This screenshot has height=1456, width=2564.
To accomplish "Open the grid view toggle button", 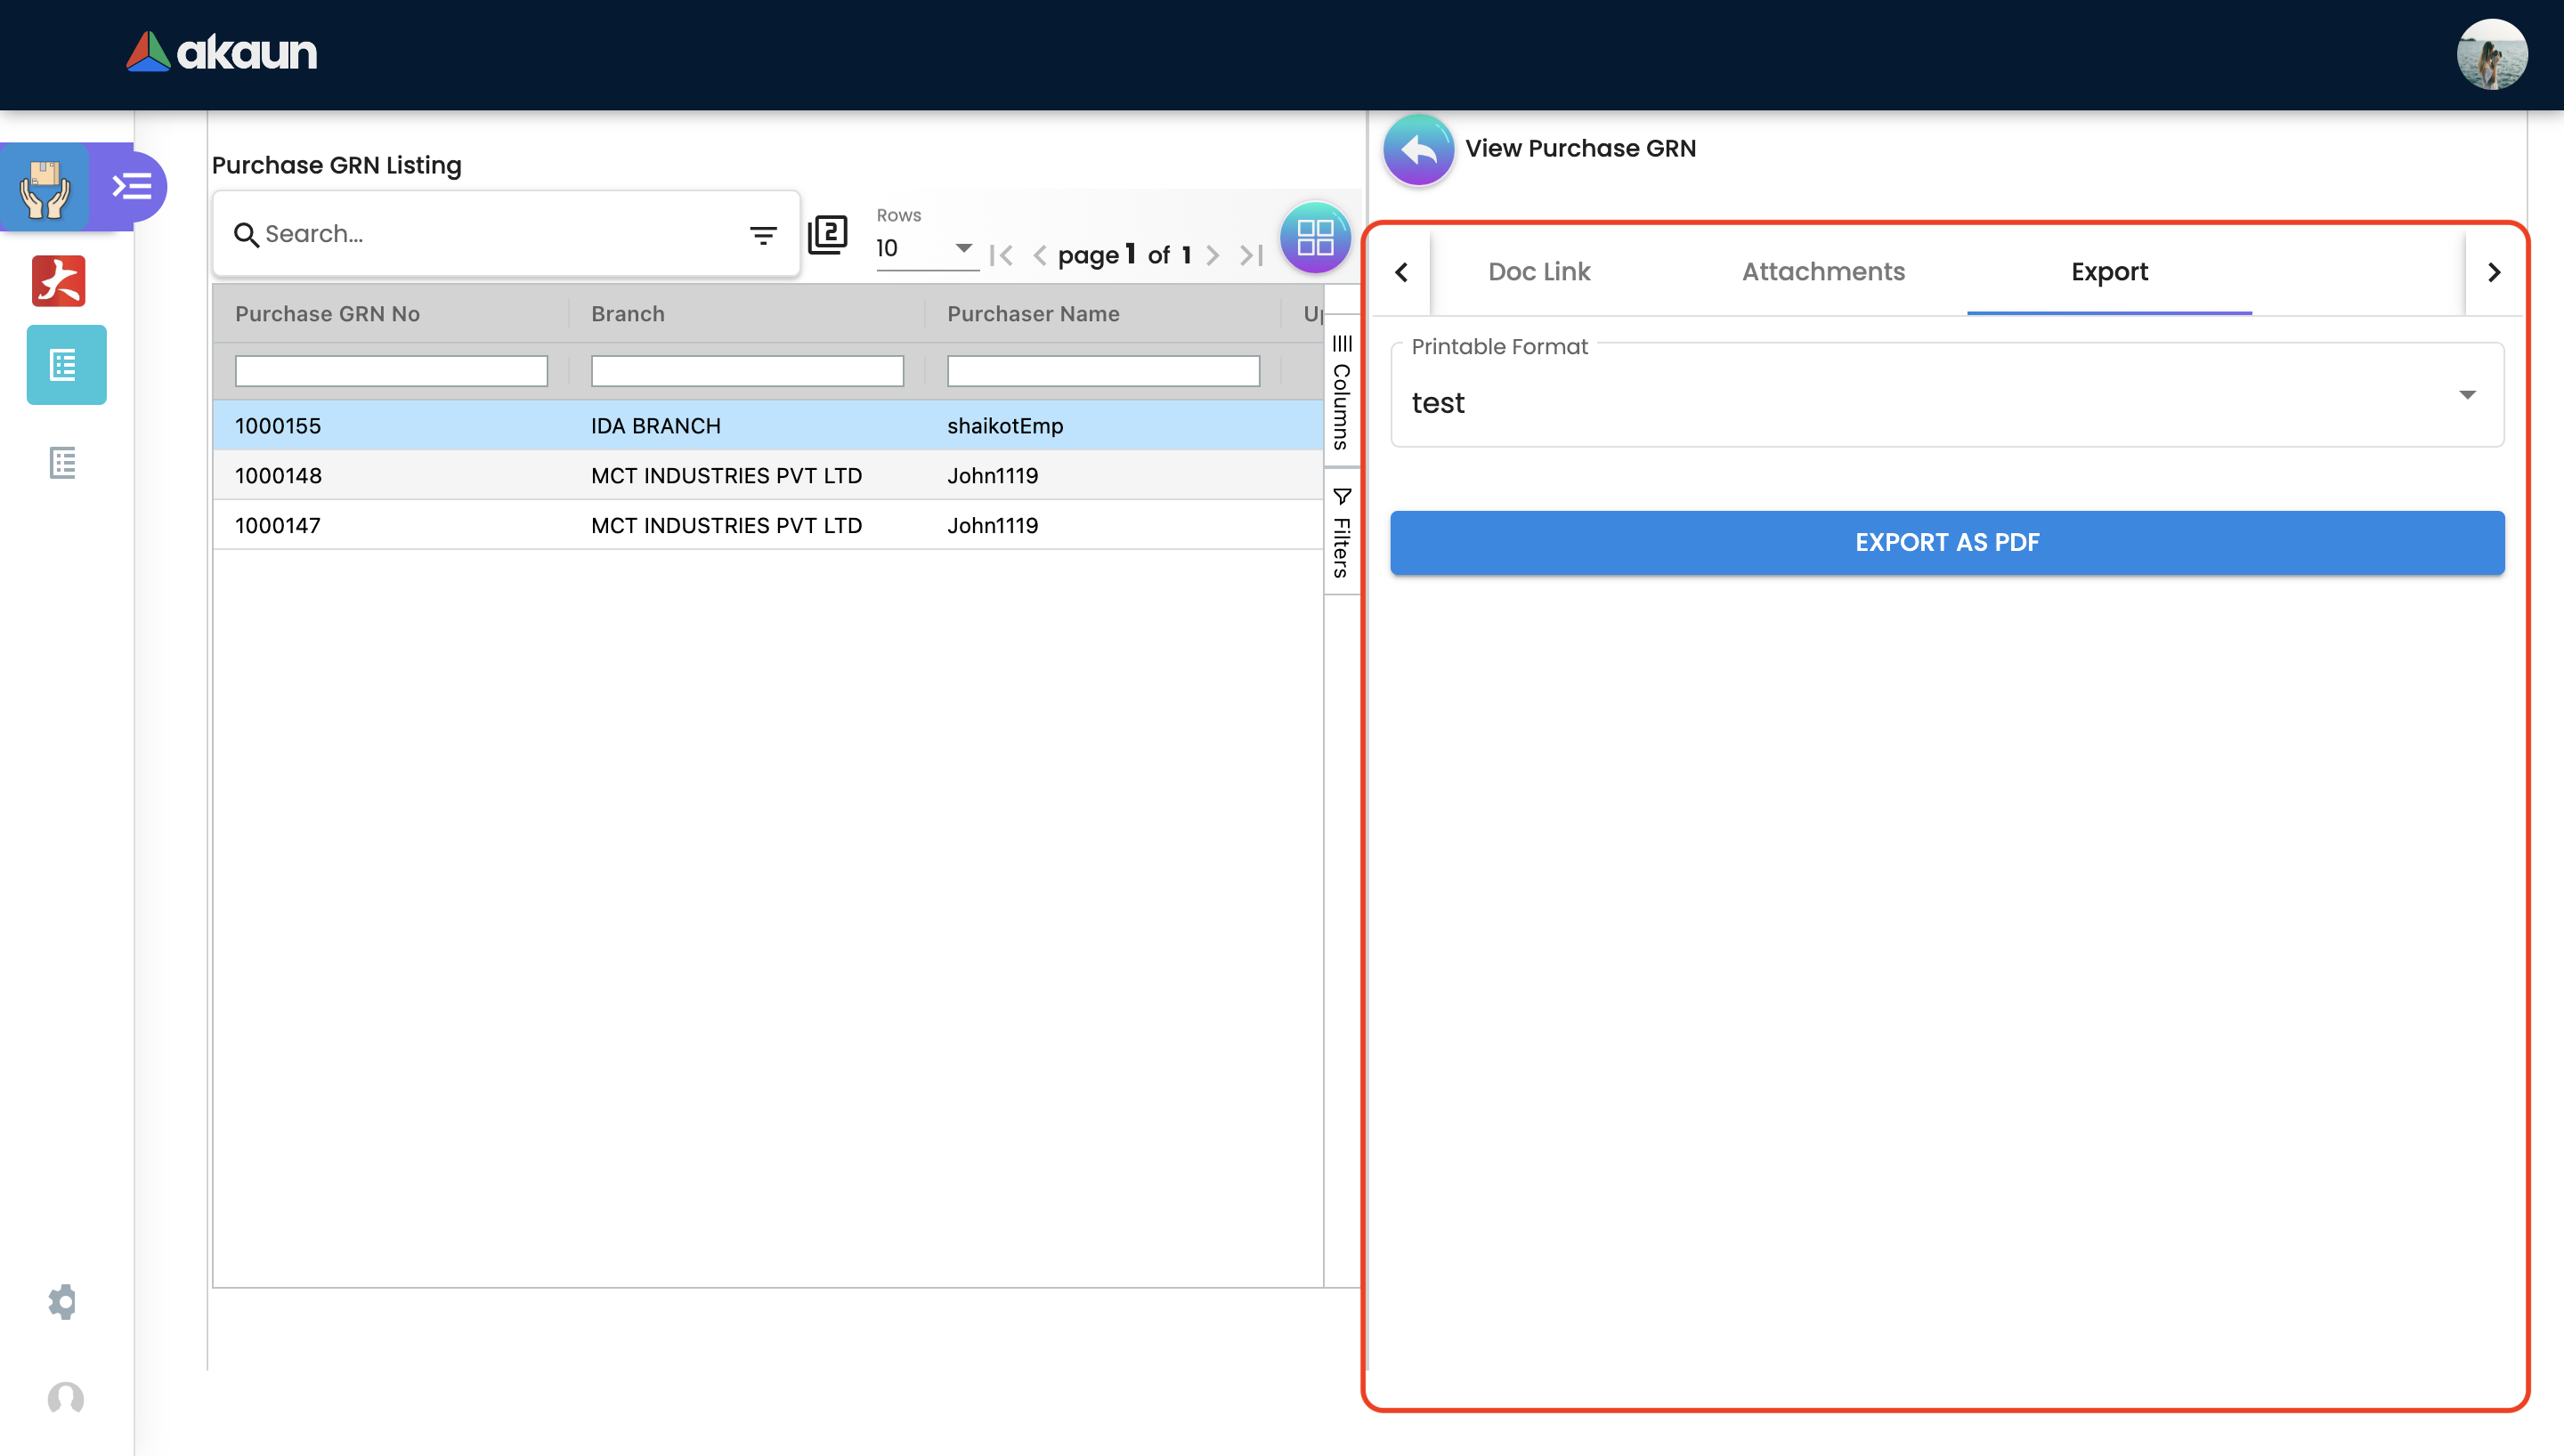I will [x=1314, y=238].
